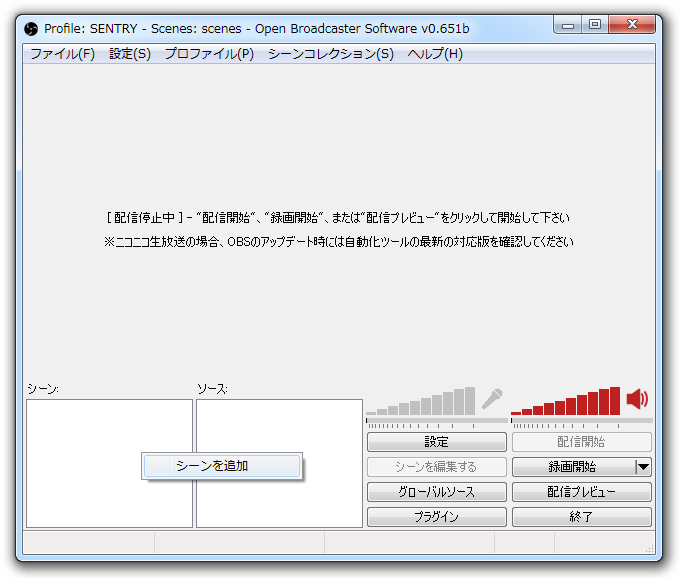Viewport: 680px width, 578px height.
Task: Expand the 録画開始 dropdown arrow
Action: click(x=644, y=467)
